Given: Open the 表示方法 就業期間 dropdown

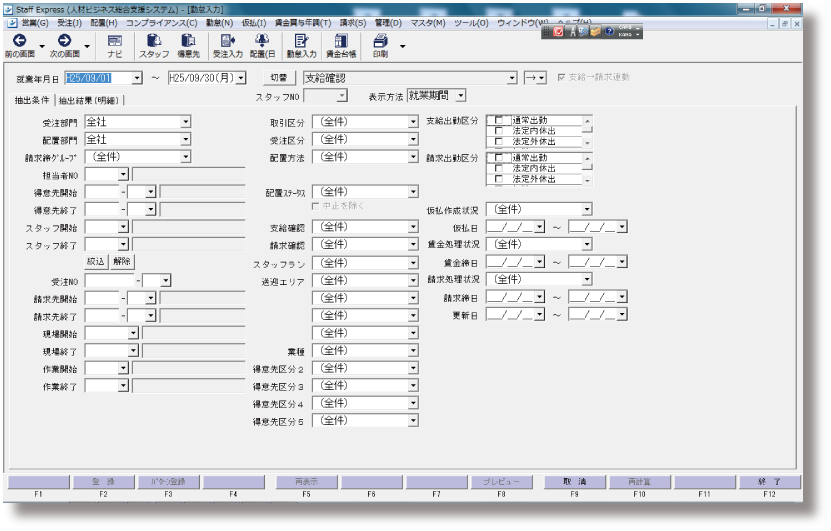Looking at the screenshot, I should click(461, 96).
